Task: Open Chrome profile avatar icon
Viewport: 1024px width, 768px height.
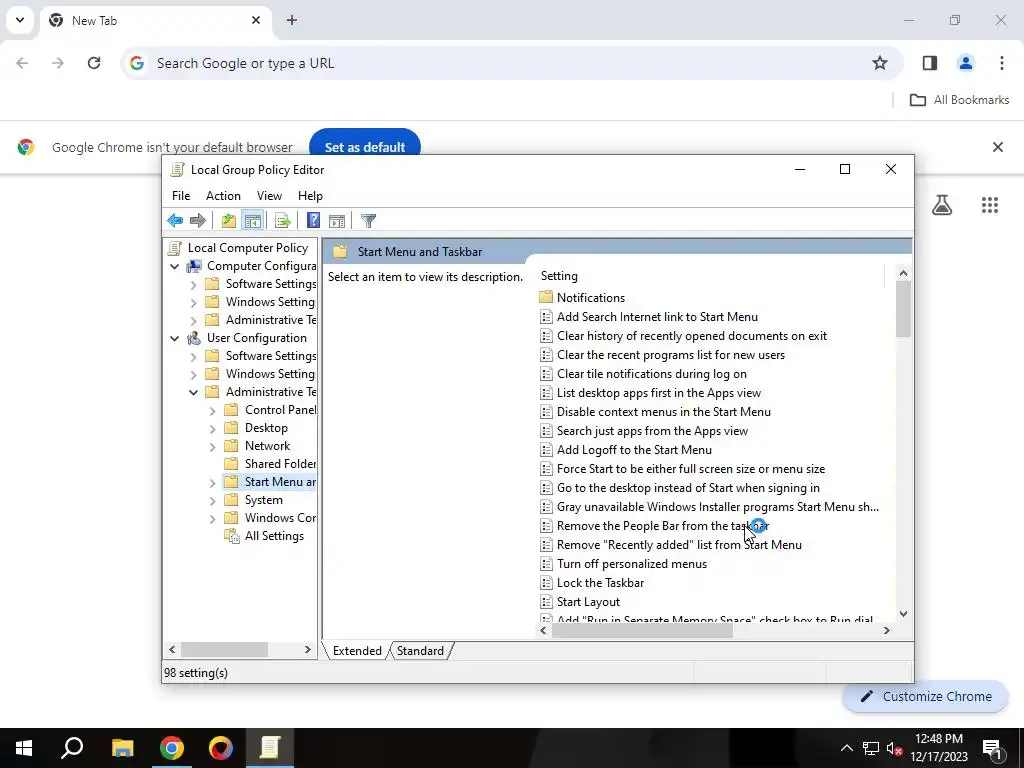Action: [x=965, y=63]
